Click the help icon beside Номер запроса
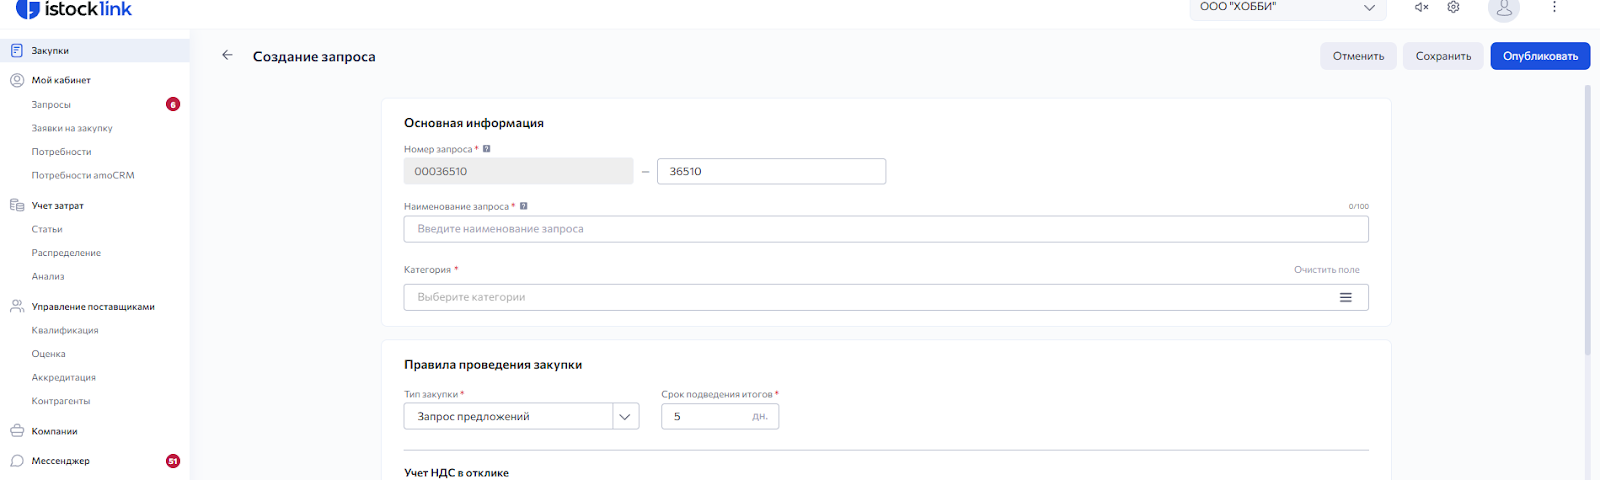This screenshot has width=1600, height=480. coord(487,149)
